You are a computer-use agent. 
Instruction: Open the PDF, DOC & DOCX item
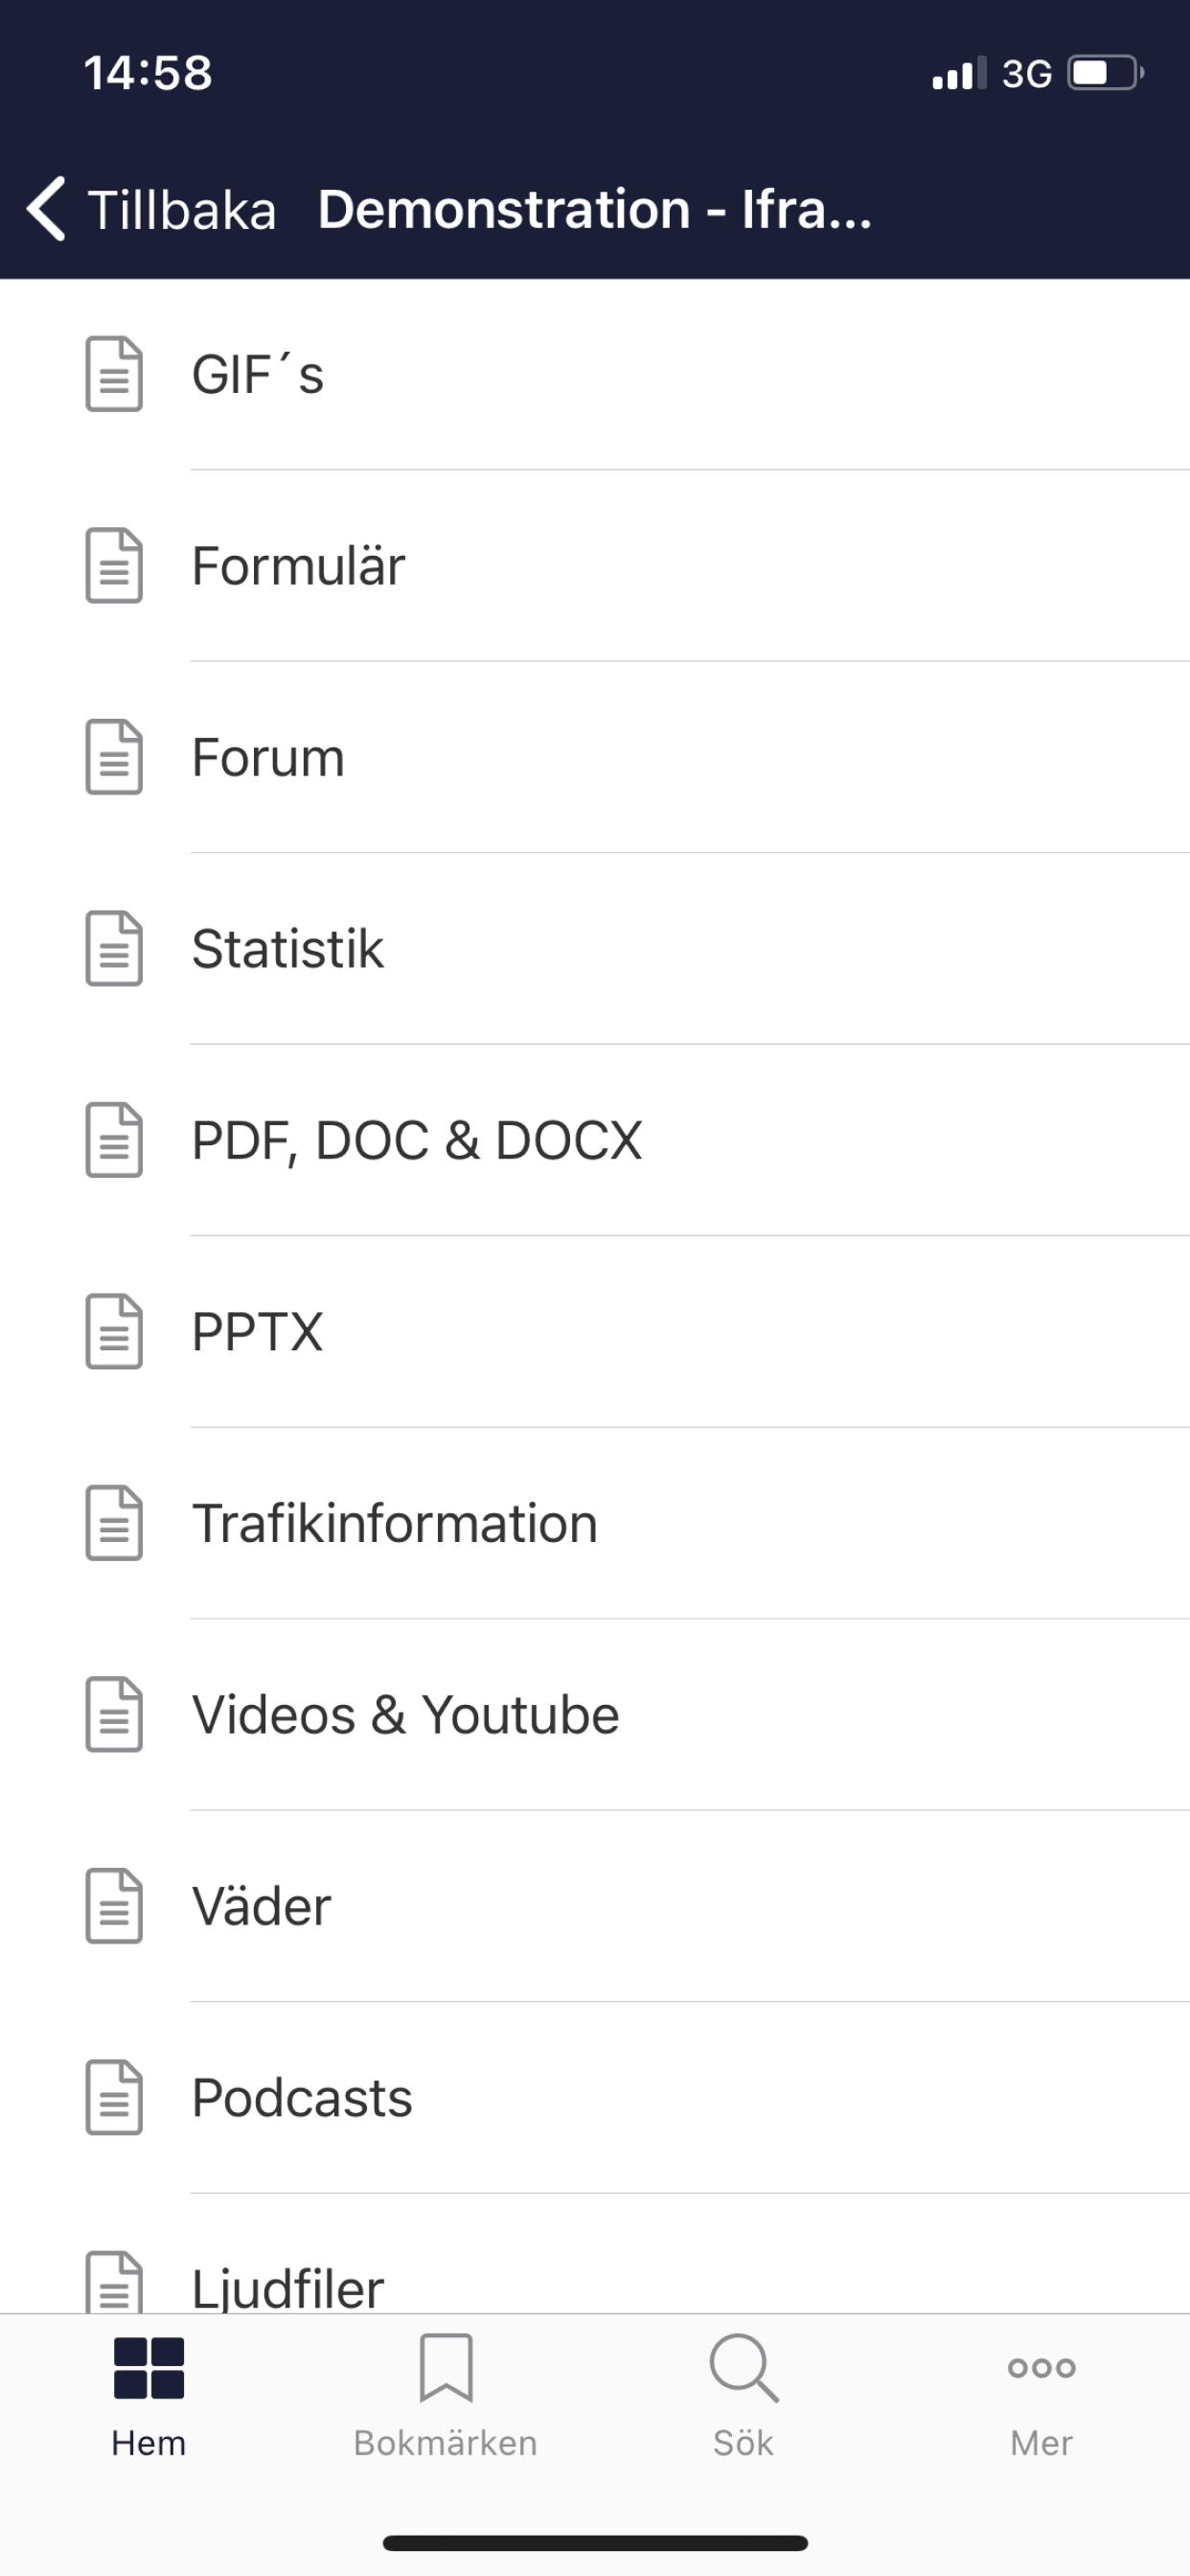coord(595,1140)
